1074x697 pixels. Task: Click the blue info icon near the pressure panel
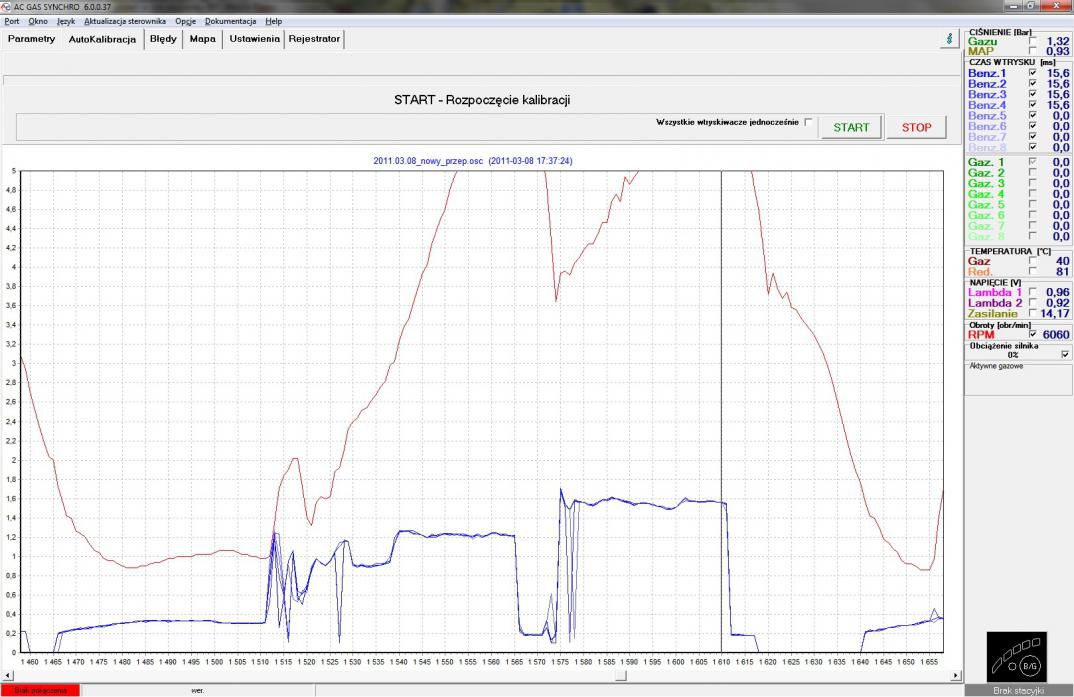click(x=950, y=38)
